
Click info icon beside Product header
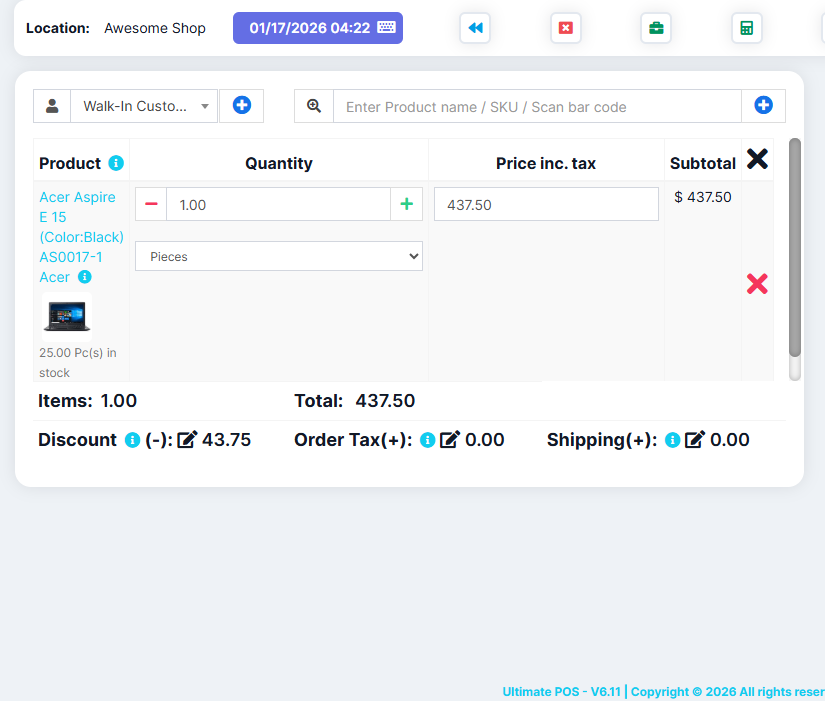point(116,163)
